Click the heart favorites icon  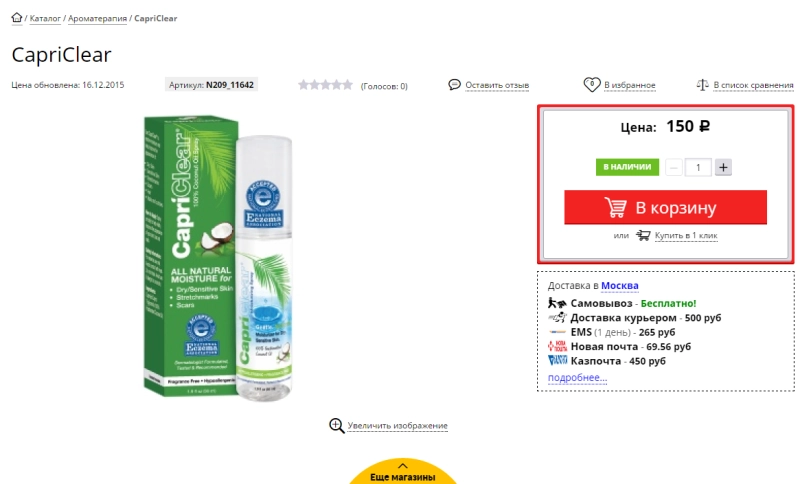coord(591,85)
